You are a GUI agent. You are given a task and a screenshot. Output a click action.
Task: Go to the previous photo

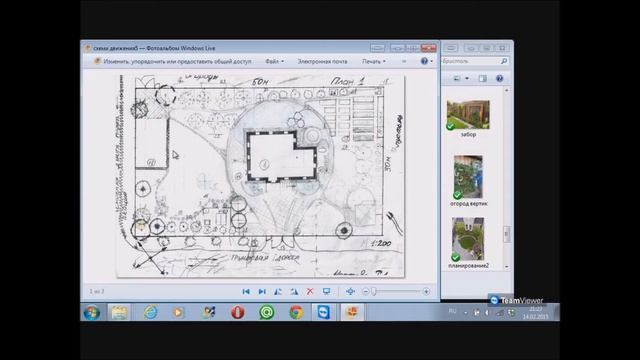(246, 291)
